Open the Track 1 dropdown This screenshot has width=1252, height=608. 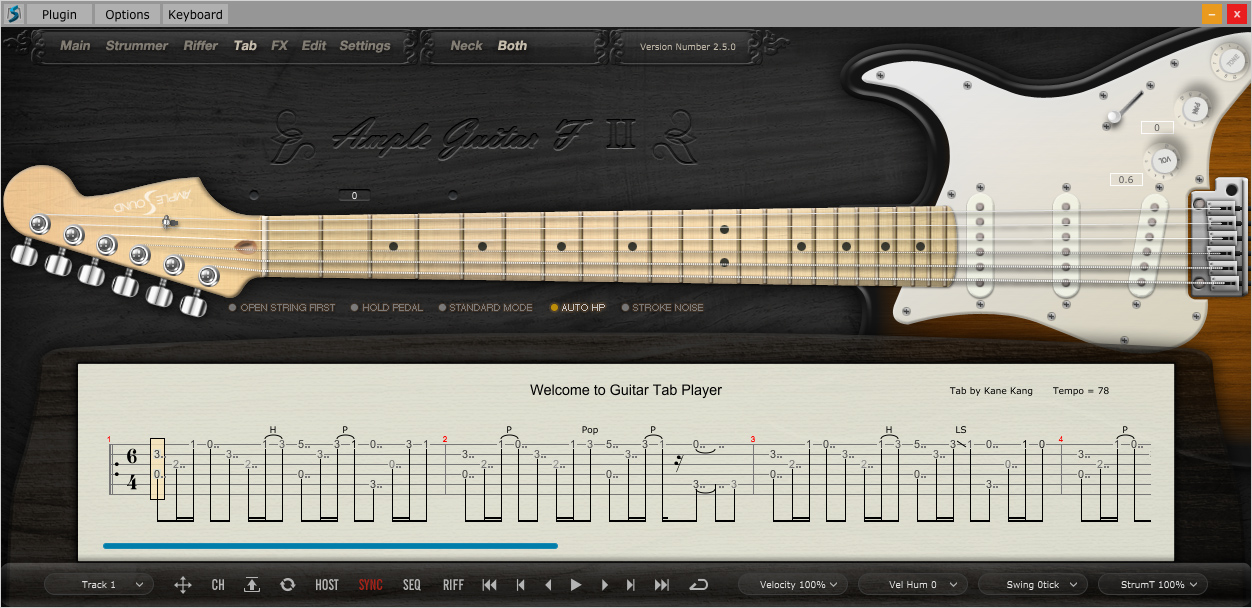[99, 585]
